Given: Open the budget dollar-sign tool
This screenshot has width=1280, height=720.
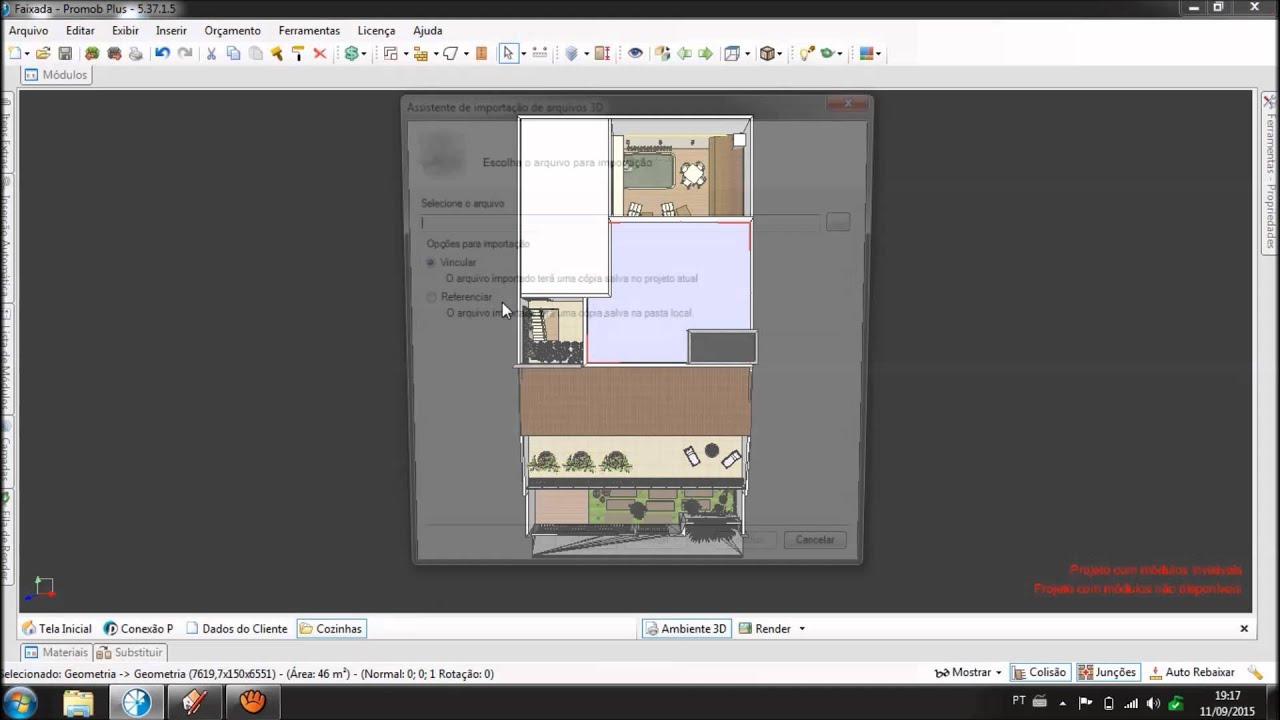Looking at the screenshot, I should [351, 54].
